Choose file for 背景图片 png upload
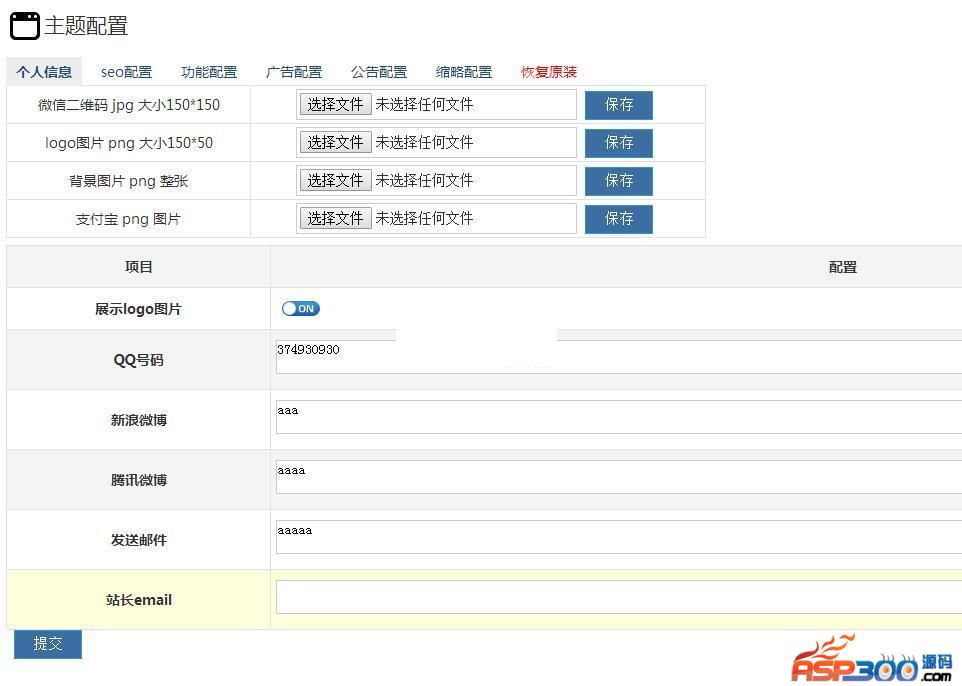 [x=335, y=180]
